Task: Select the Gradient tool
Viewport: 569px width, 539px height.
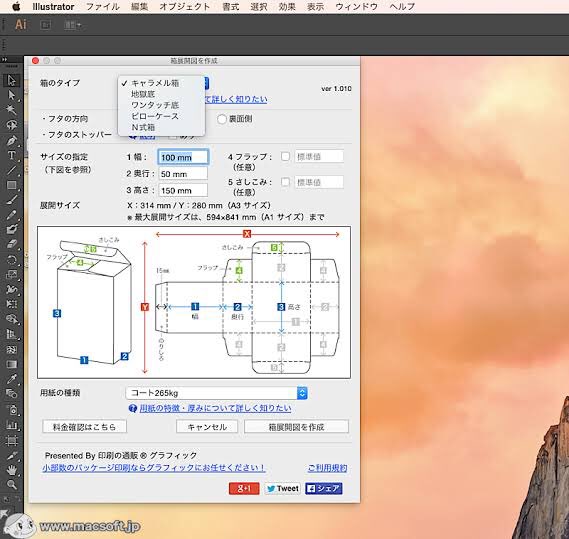Action: click(x=11, y=364)
